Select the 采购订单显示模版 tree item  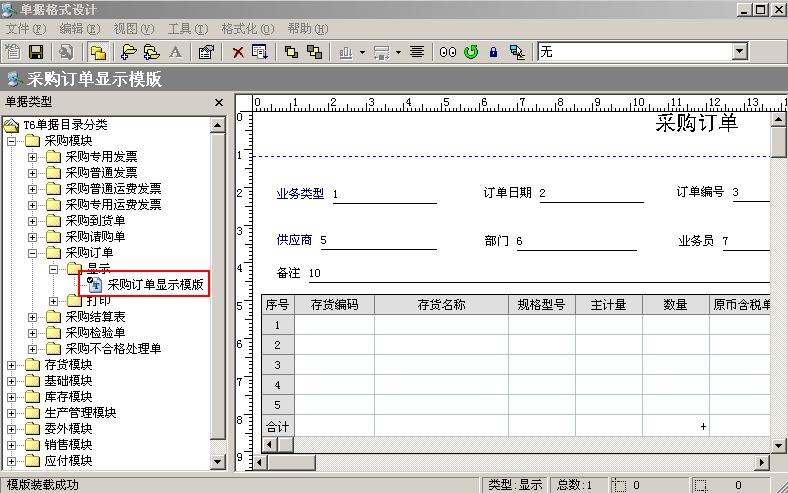(x=155, y=284)
